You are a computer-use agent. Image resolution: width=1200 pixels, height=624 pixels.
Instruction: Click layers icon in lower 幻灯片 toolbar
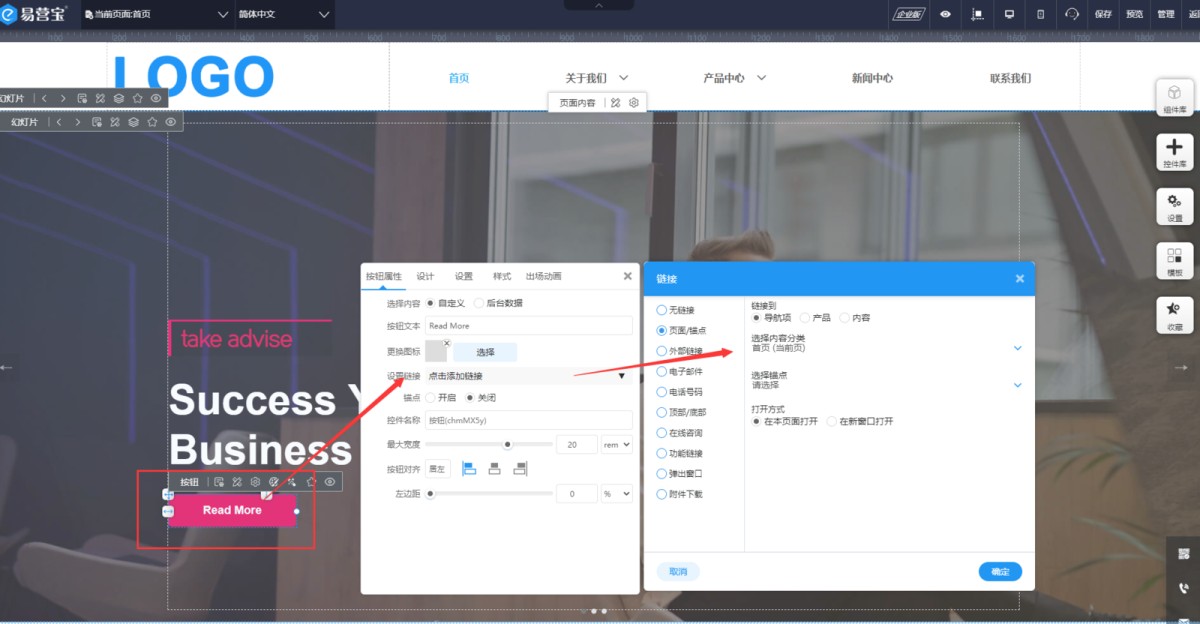point(133,122)
